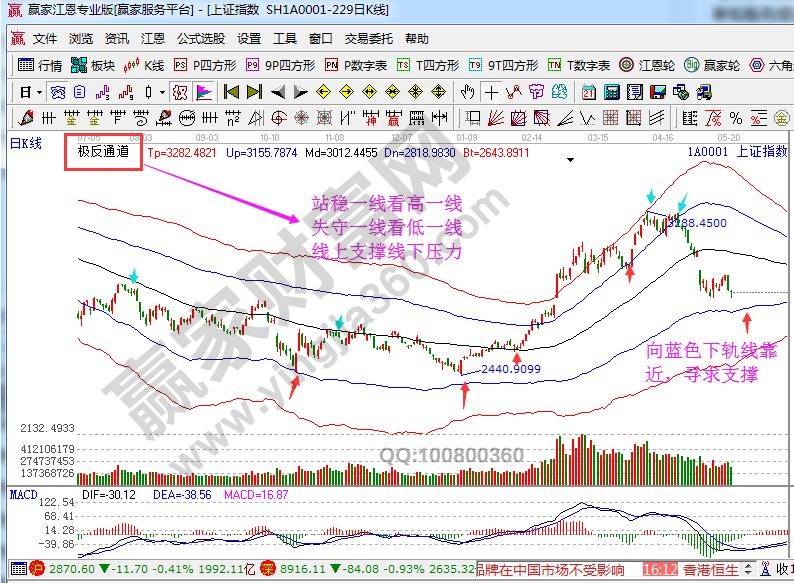Click the 上证指数 index name label
794x583 pixels.
[761, 152]
